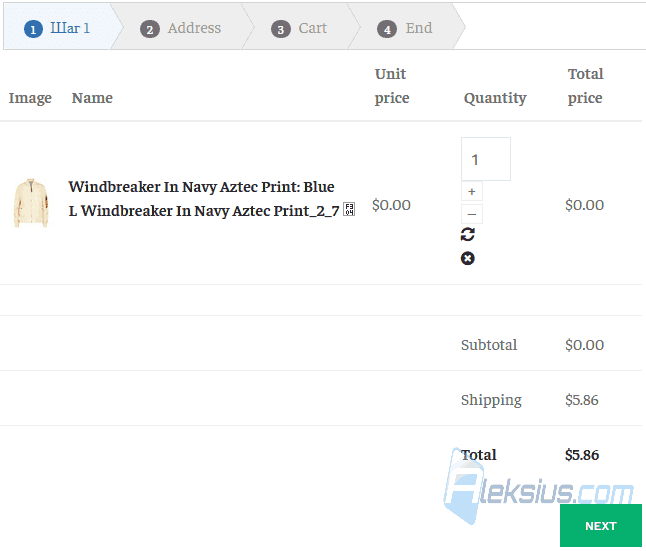Increase quantity with the plus button

pos(472,192)
